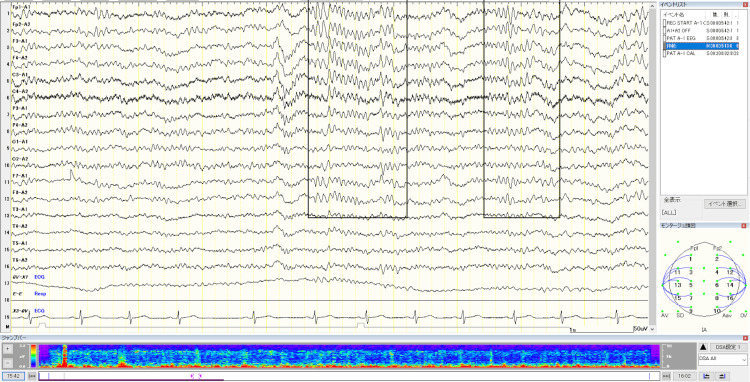Select the A1+A2 OFF event row

pos(700,30)
